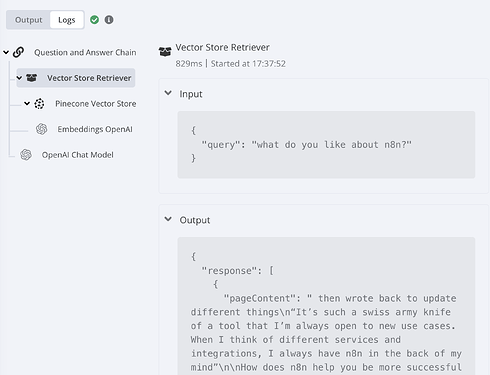The image size is (490, 375).
Task: Click the Output section heading
Action: (195, 220)
